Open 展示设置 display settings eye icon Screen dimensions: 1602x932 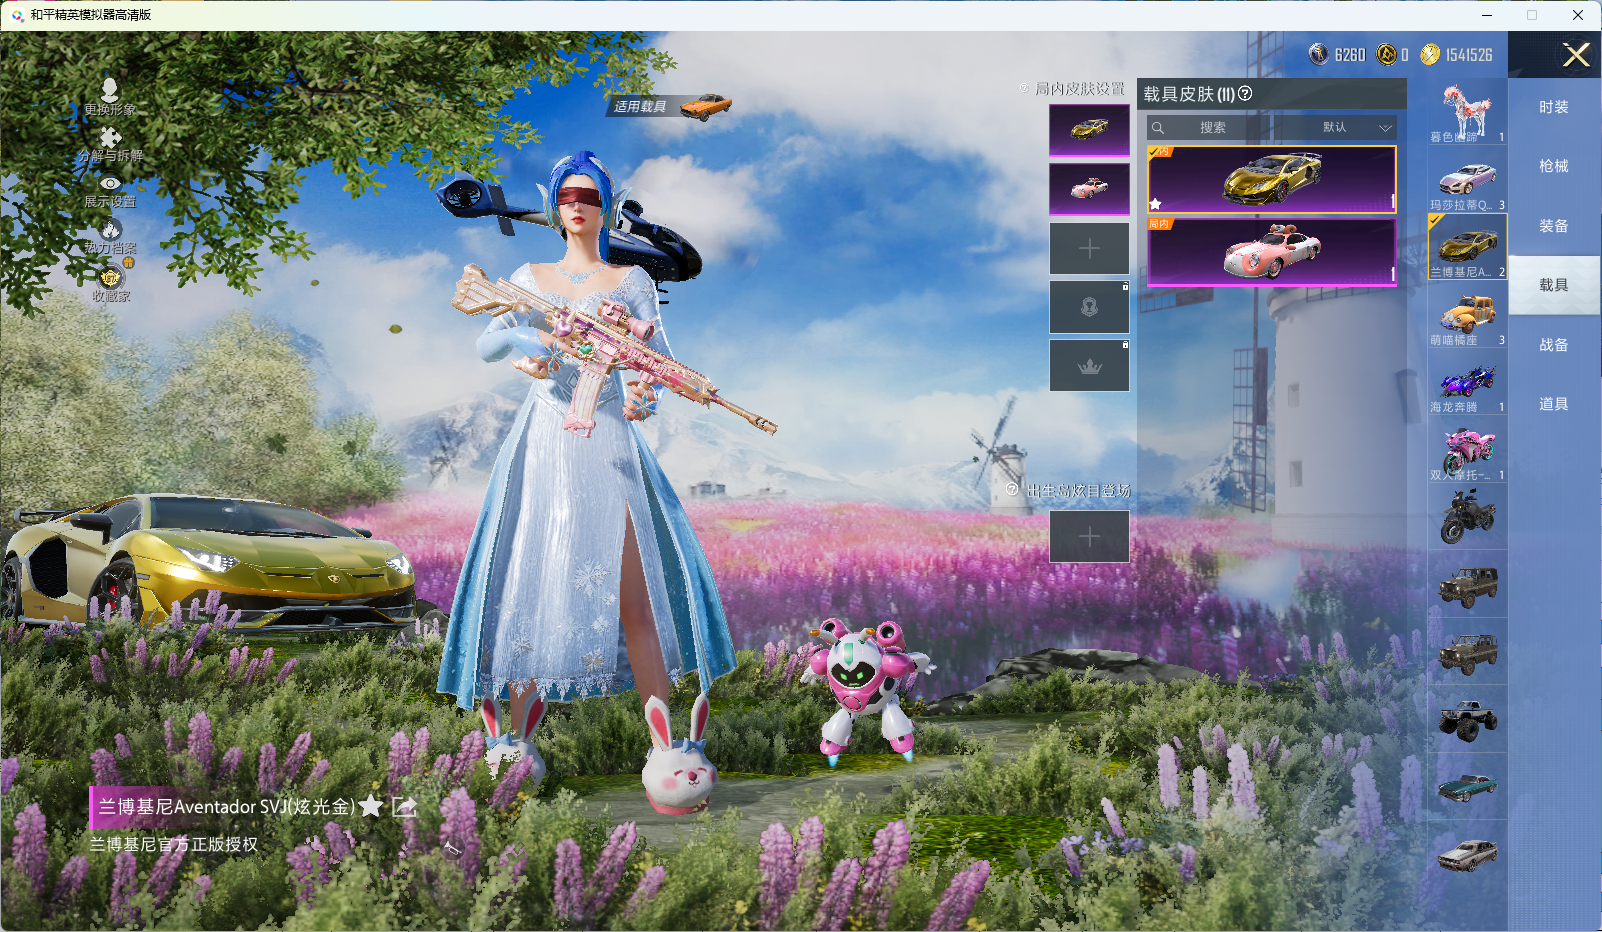pos(110,183)
